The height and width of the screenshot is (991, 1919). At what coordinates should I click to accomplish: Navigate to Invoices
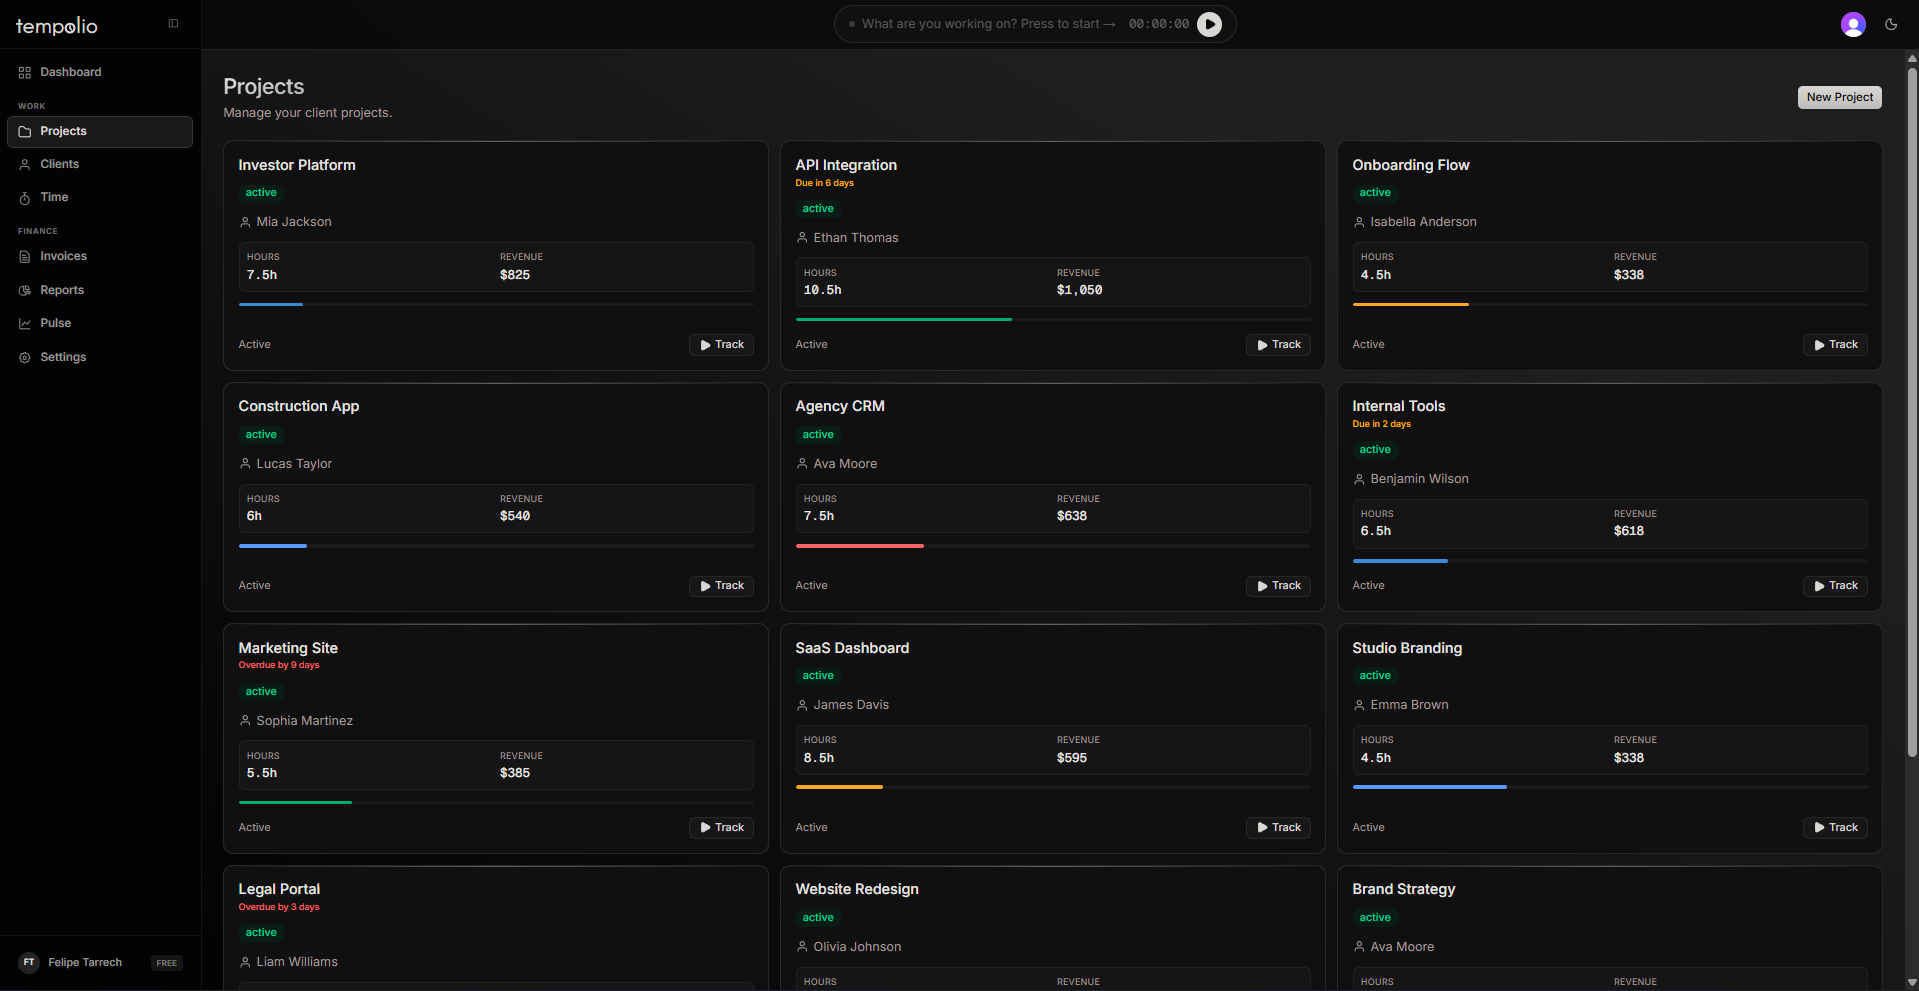[100, 257]
